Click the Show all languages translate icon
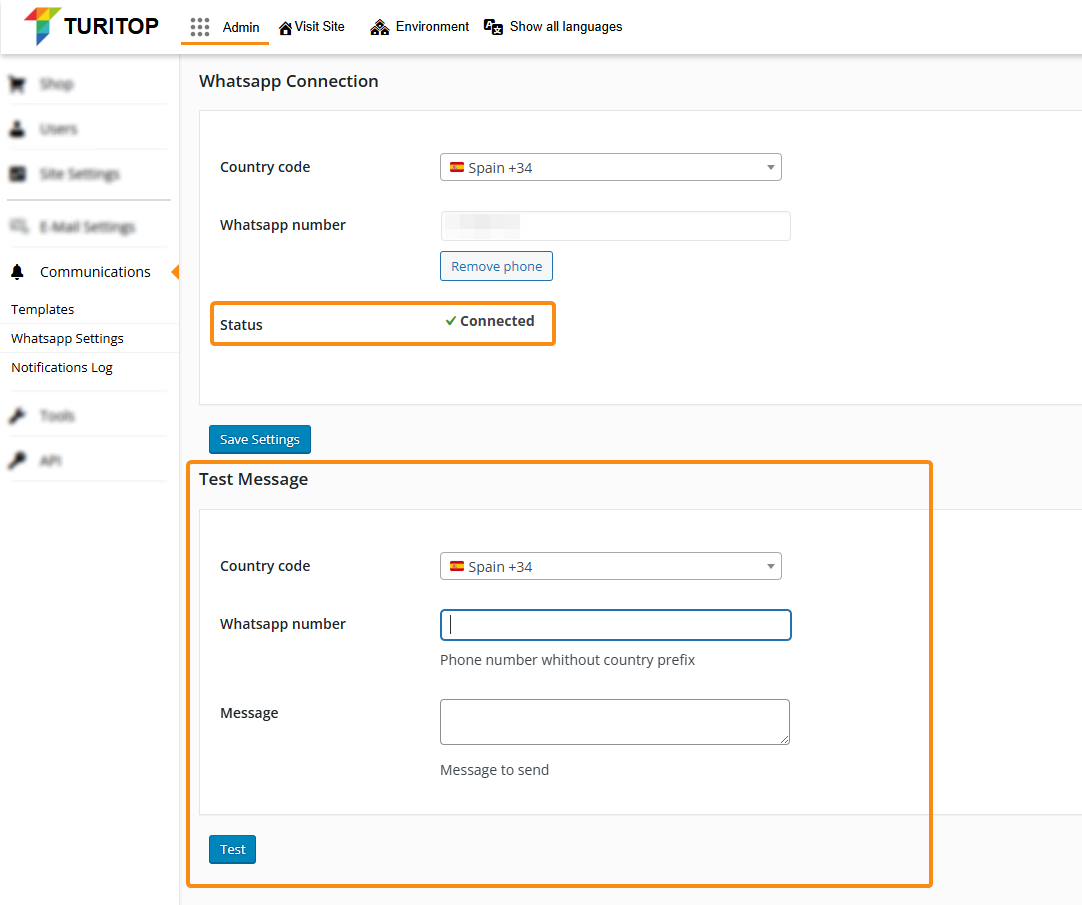The height and width of the screenshot is (905, 1082). pos(493,27)
